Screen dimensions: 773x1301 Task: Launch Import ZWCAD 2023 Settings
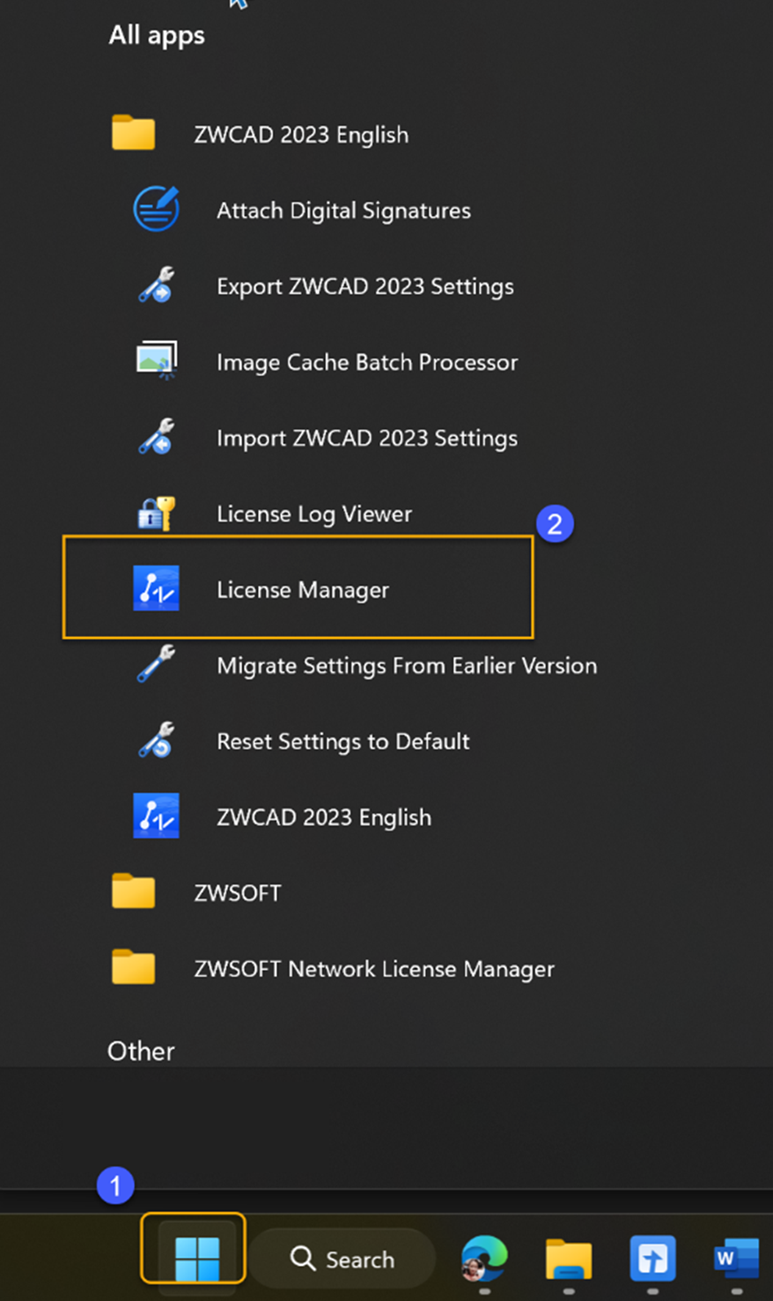pos(367,438)
